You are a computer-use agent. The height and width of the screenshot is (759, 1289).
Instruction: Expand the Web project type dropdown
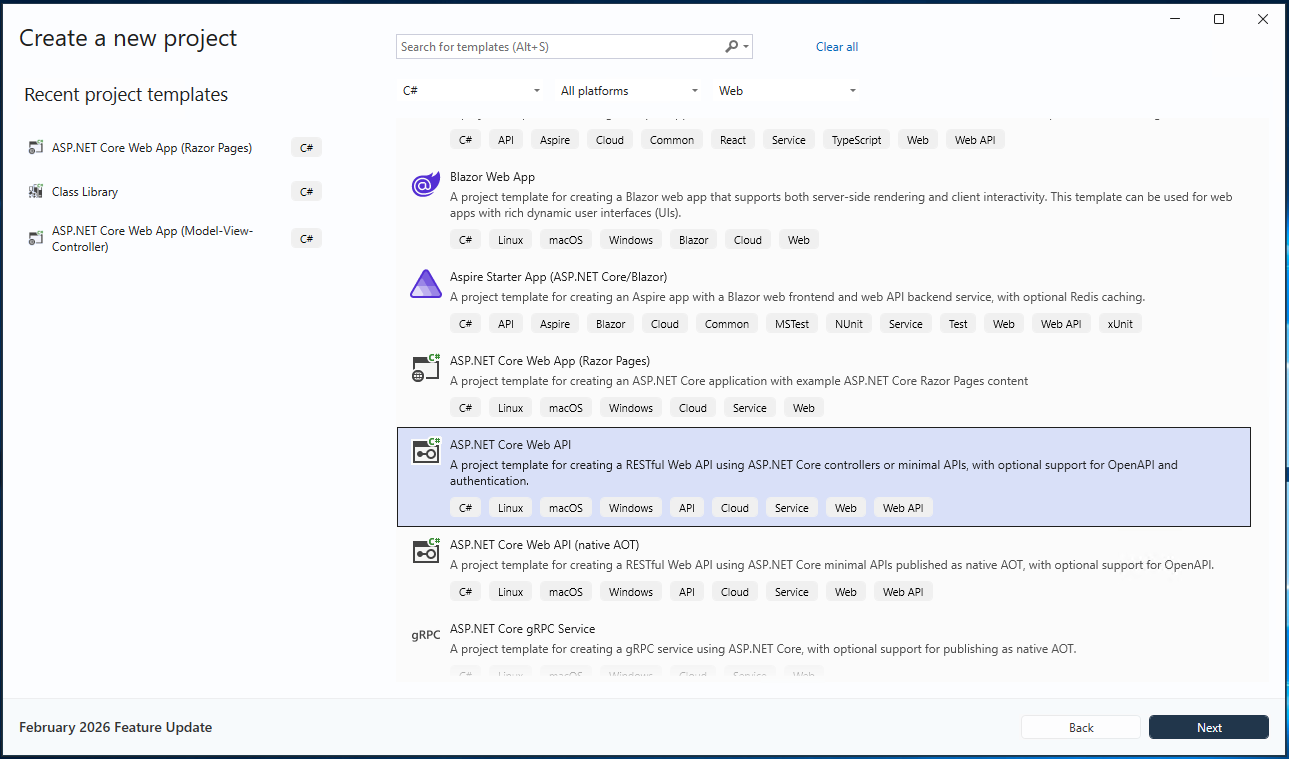(x=788, y=91)
